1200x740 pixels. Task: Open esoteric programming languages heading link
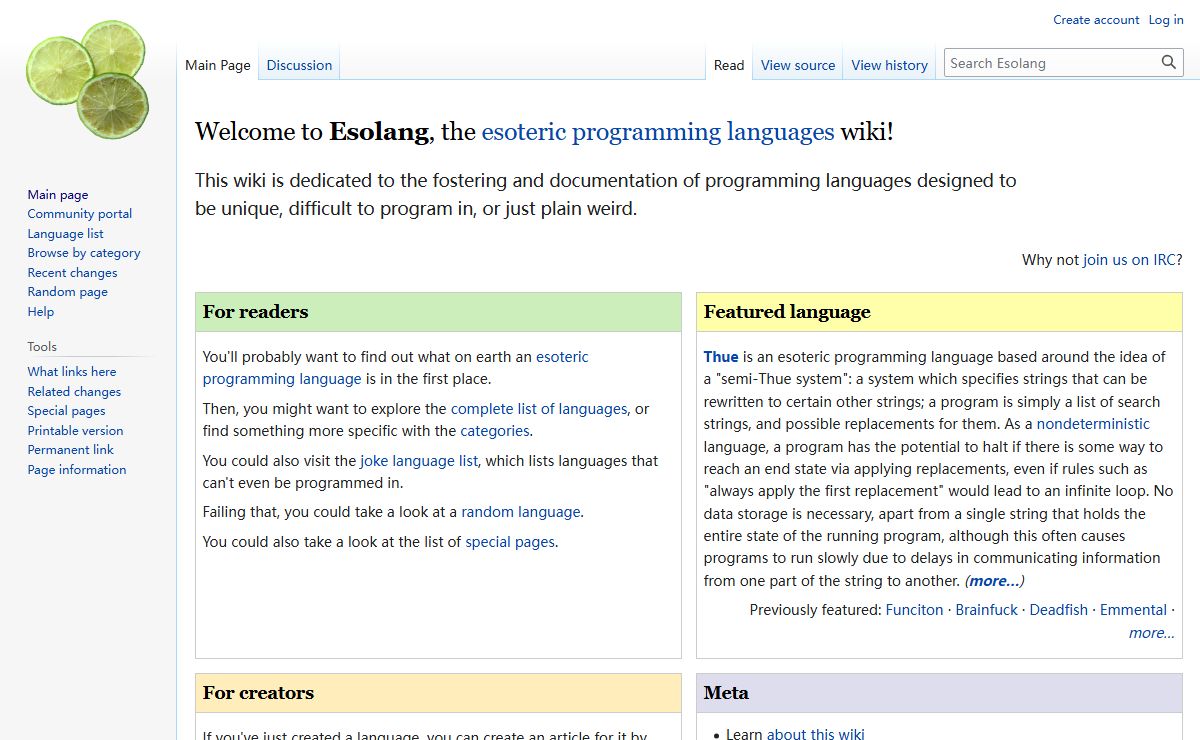(x=658, y=132)
